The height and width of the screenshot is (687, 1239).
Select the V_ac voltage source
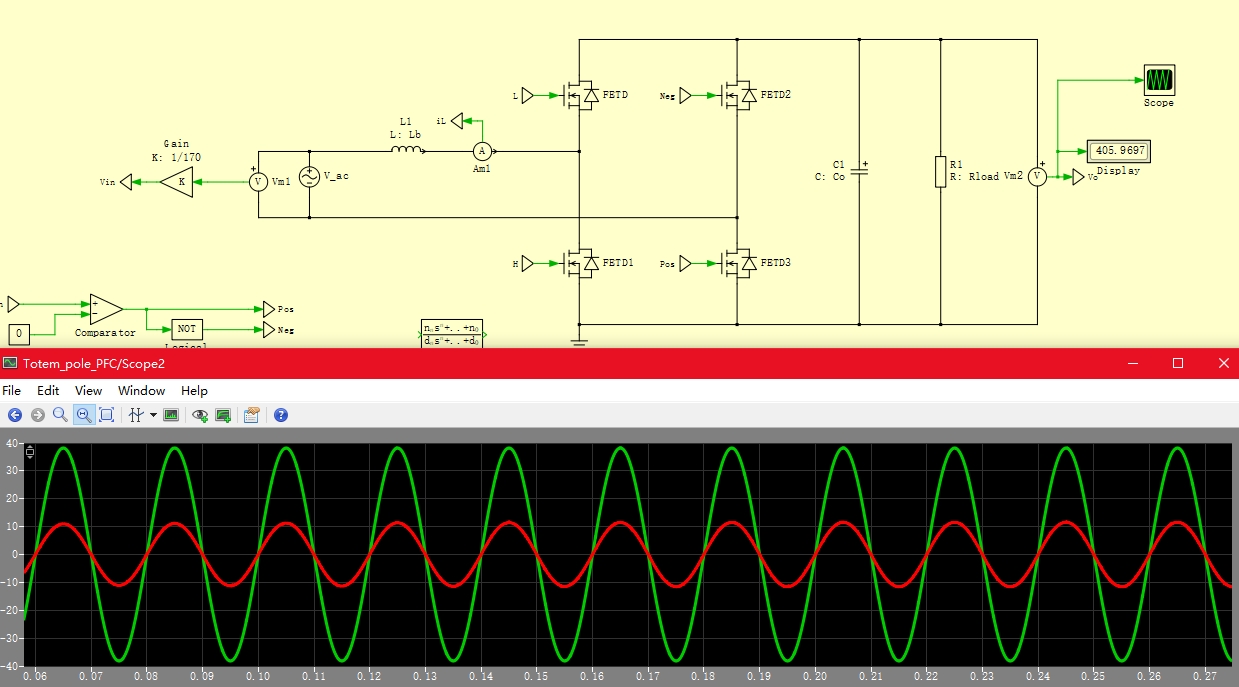point(308,179)
